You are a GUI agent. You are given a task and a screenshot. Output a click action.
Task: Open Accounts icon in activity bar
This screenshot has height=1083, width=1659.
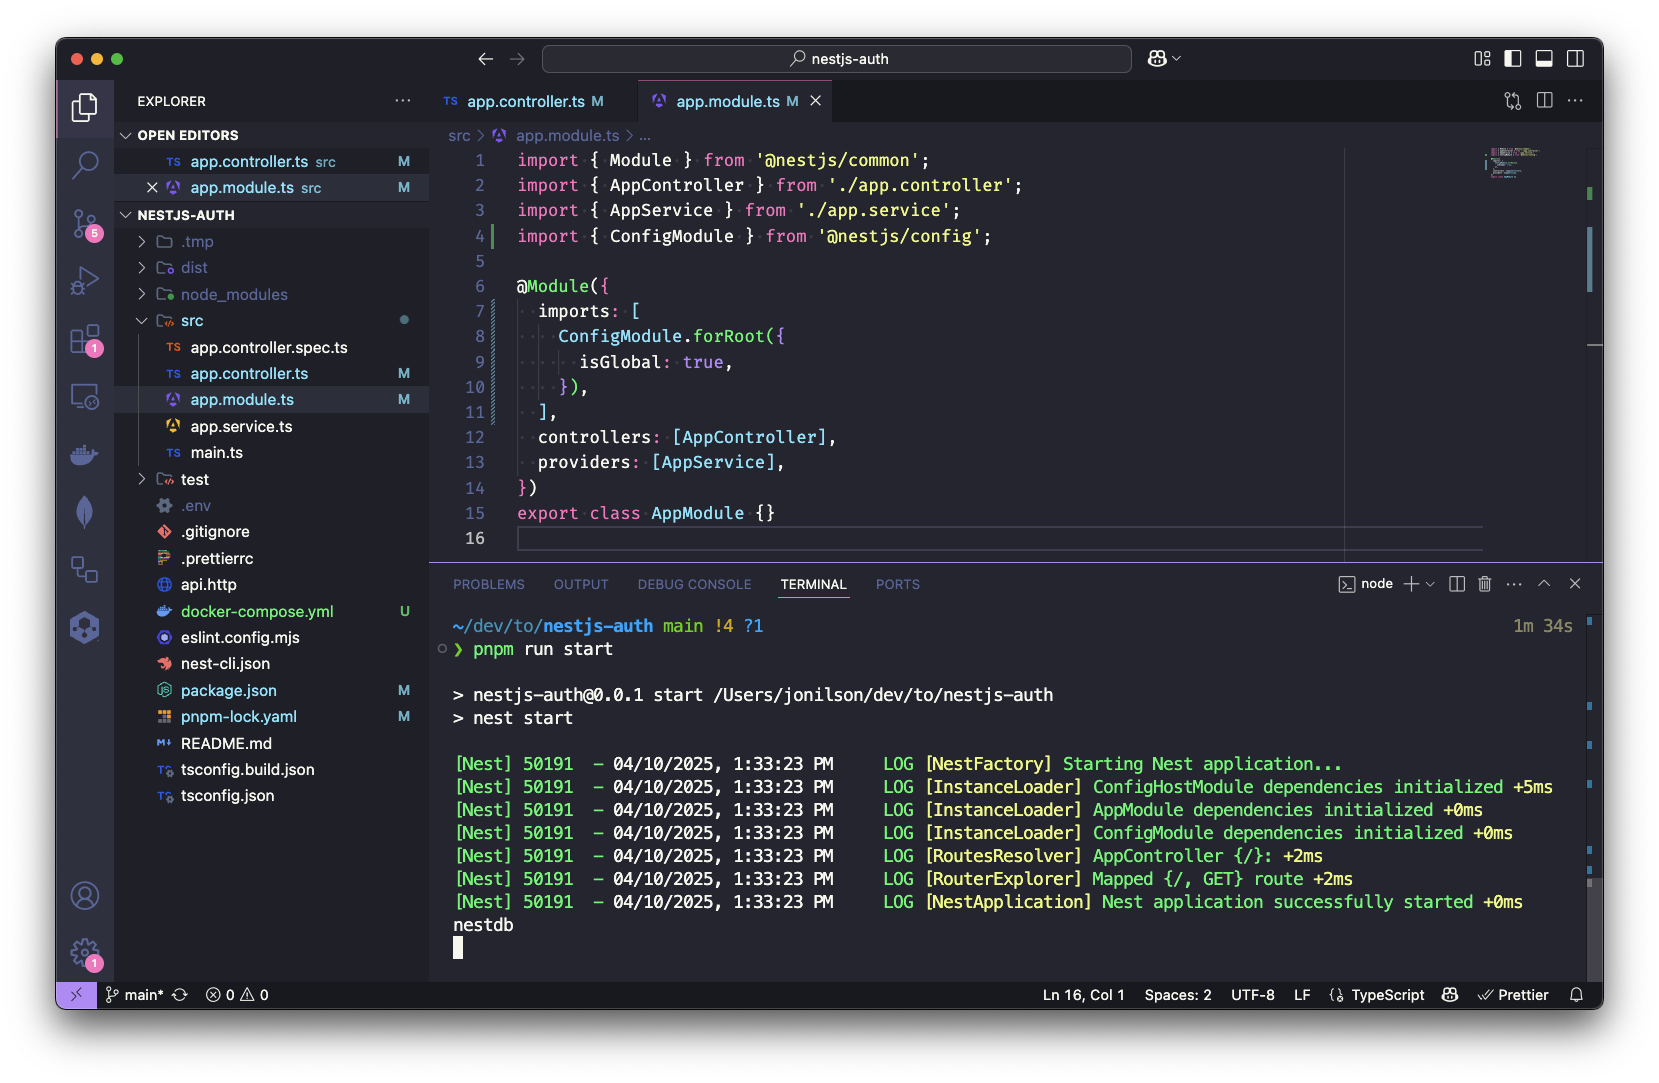(x=85, y=895)
